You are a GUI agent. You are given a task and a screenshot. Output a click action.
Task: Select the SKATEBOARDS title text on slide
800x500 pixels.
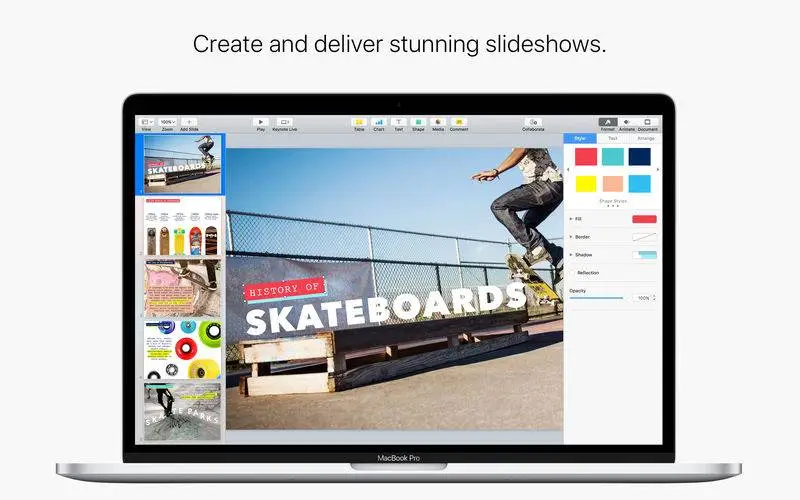(386, 309)
